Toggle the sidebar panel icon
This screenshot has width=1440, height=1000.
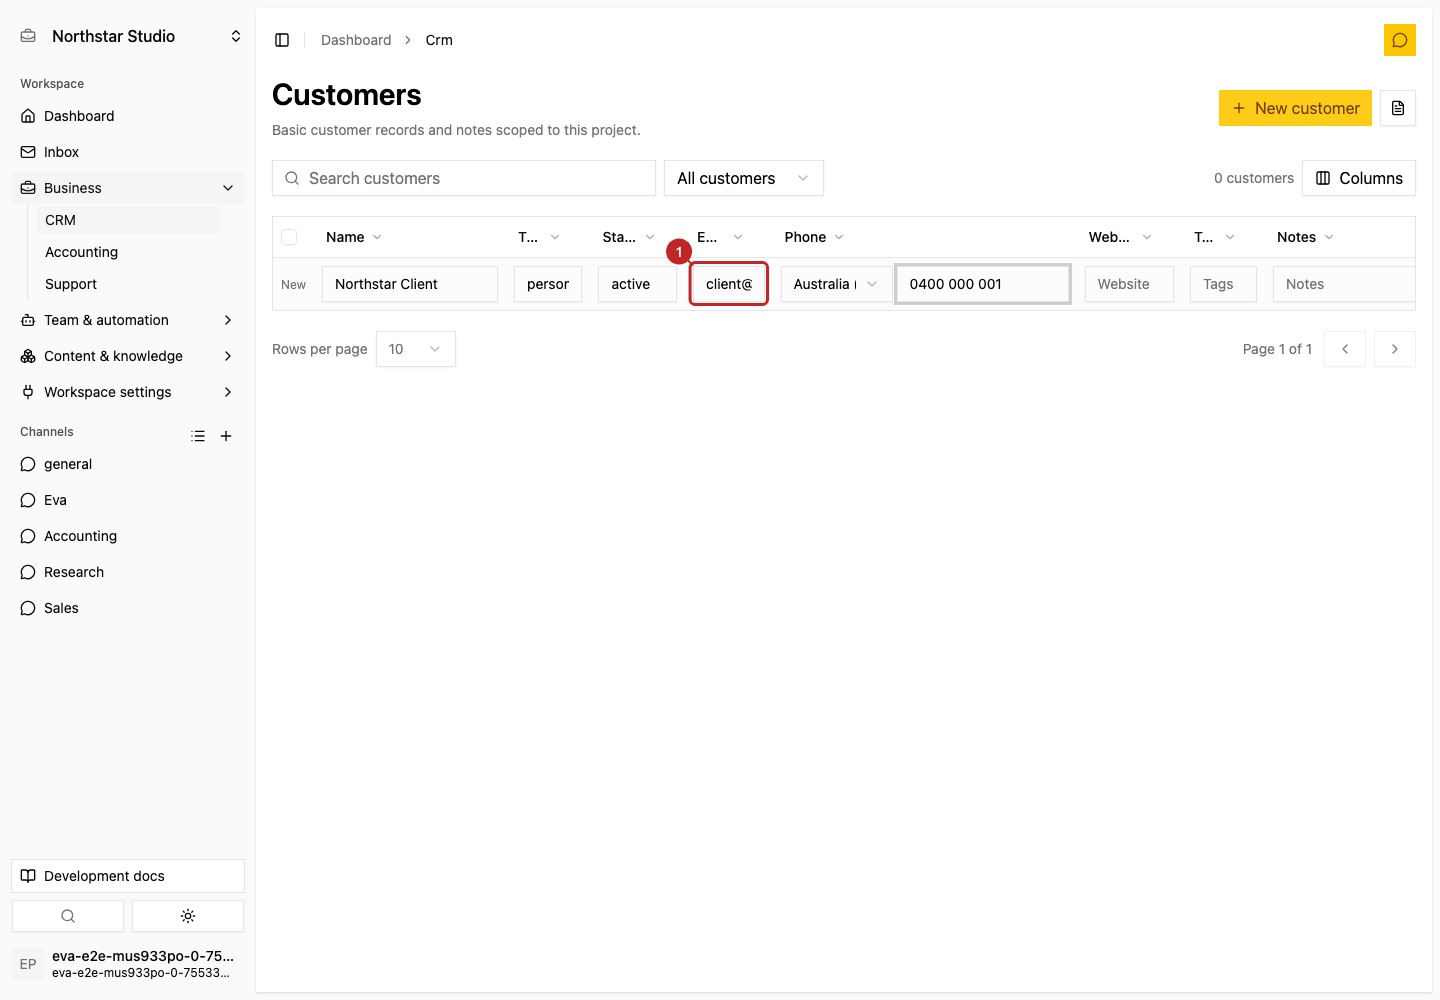click(282, 40)
